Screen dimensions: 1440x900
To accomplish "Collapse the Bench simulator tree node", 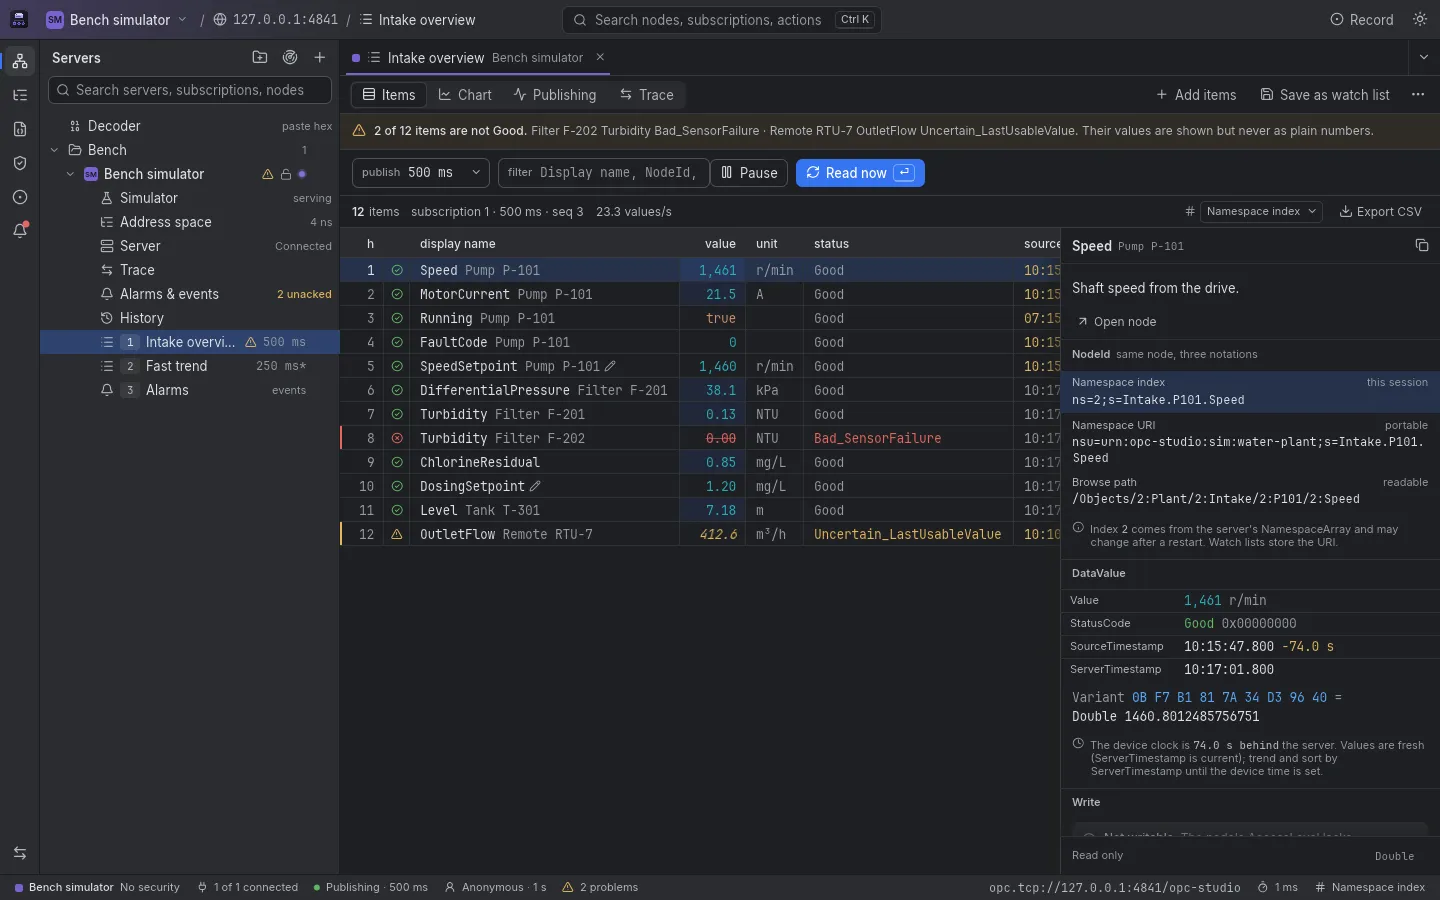I will 70,174.
